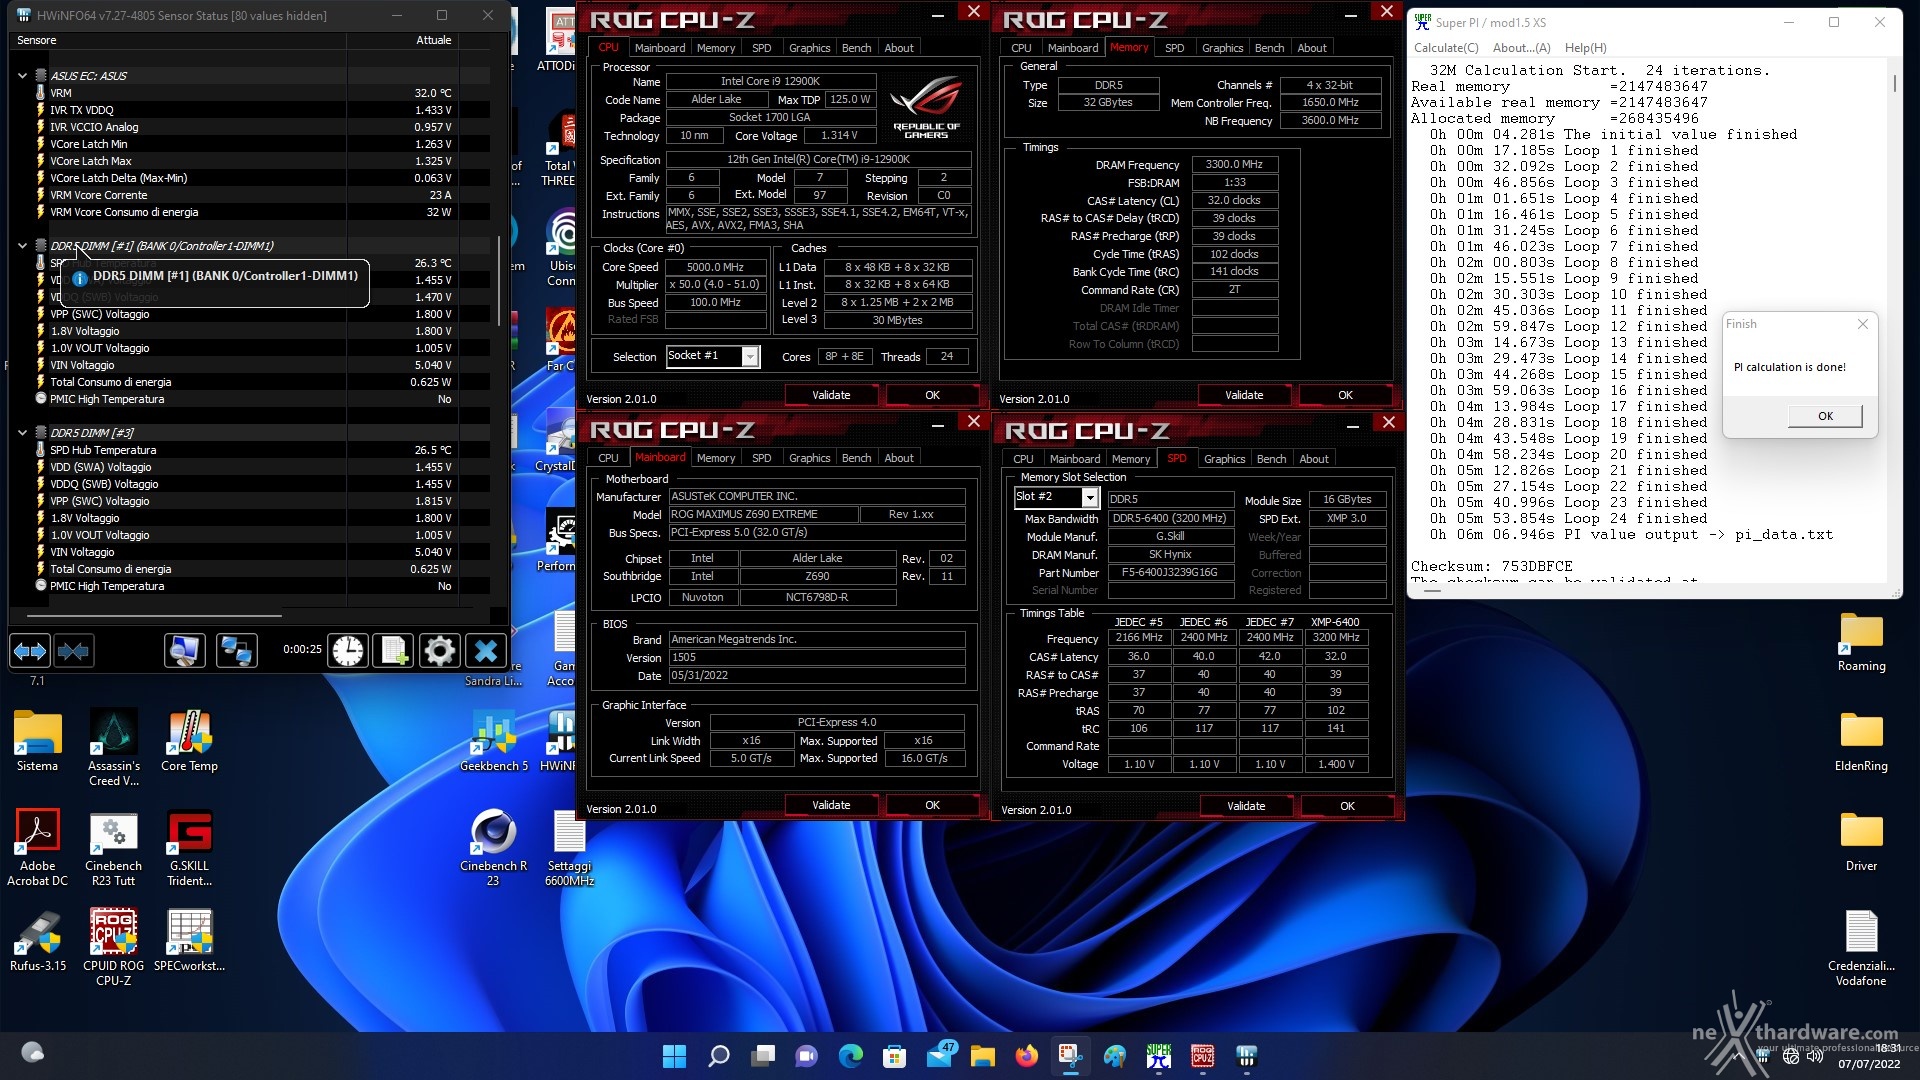
Task: Open Settaggi 6600MHz text file icon
Action: (569, 848)
